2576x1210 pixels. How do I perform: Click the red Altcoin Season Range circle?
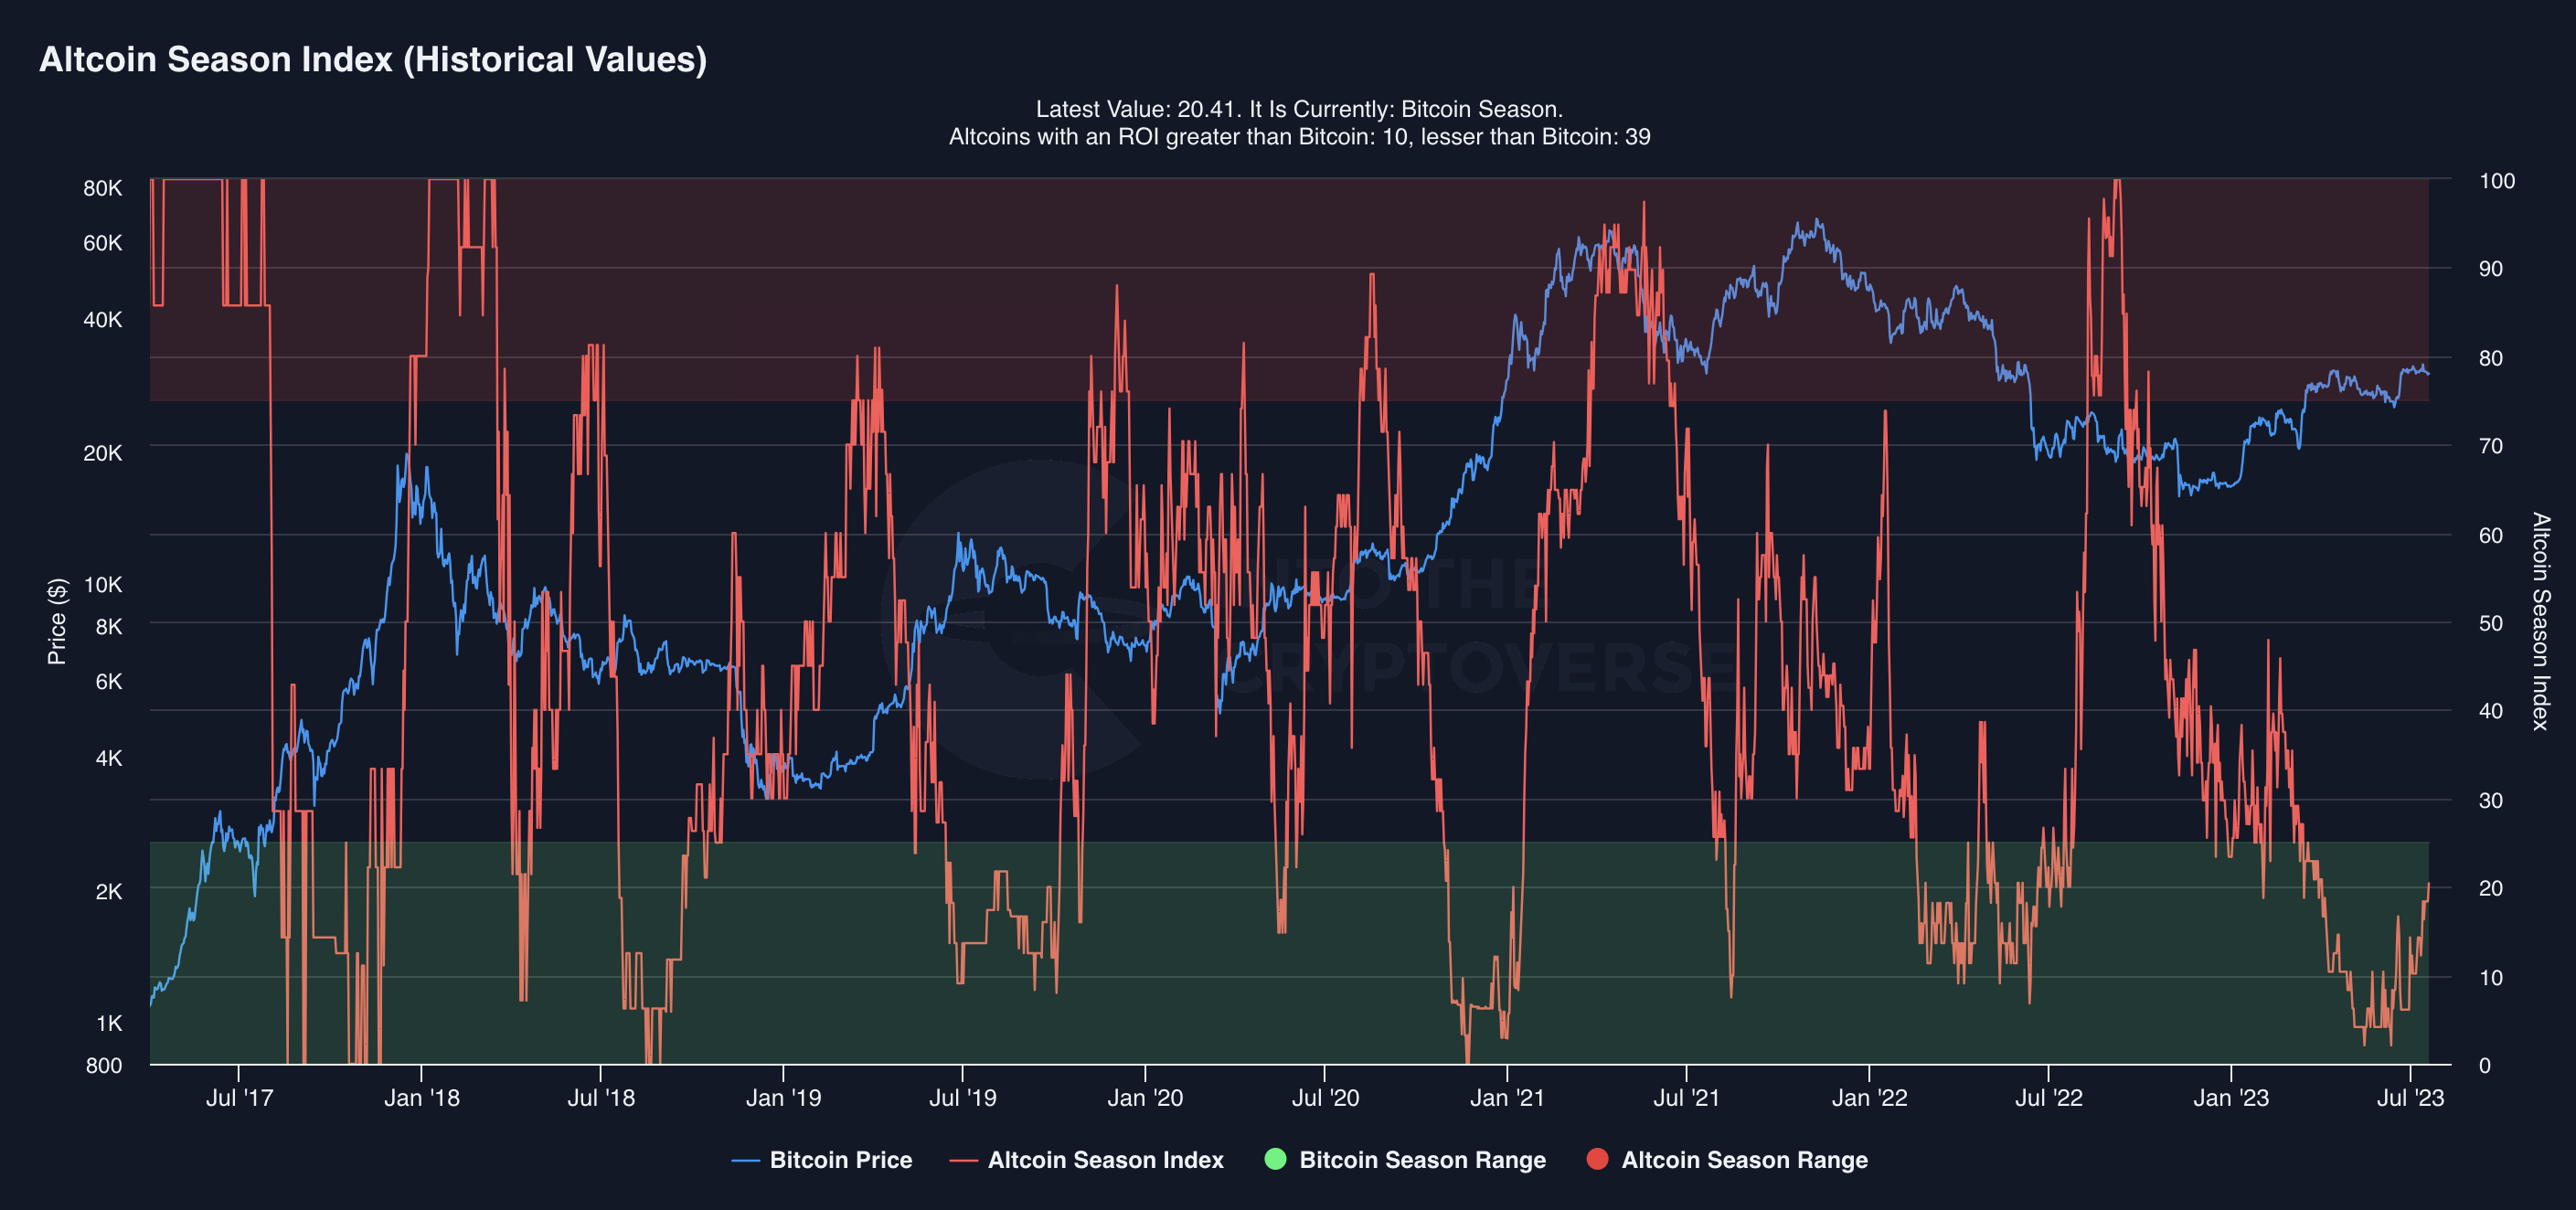1597,1159
